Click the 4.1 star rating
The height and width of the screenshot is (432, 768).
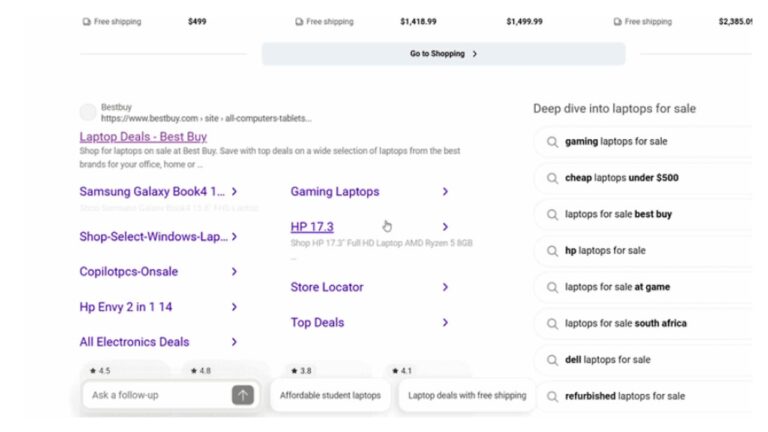[402, 371]
